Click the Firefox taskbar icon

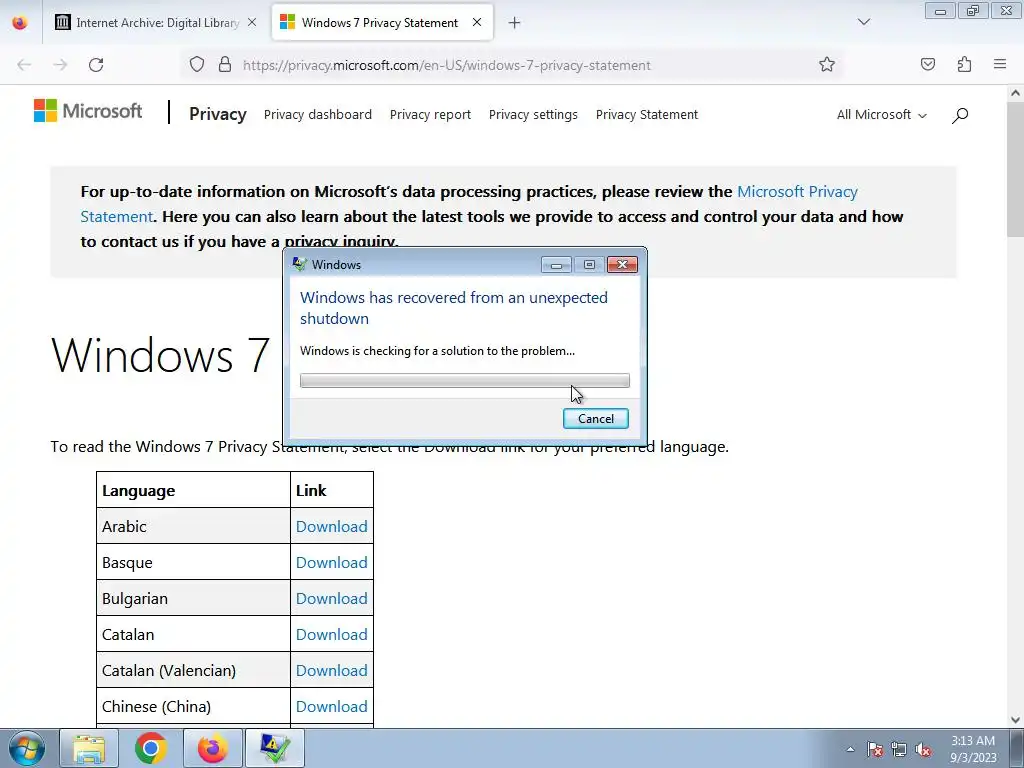[x=213, y=748]
